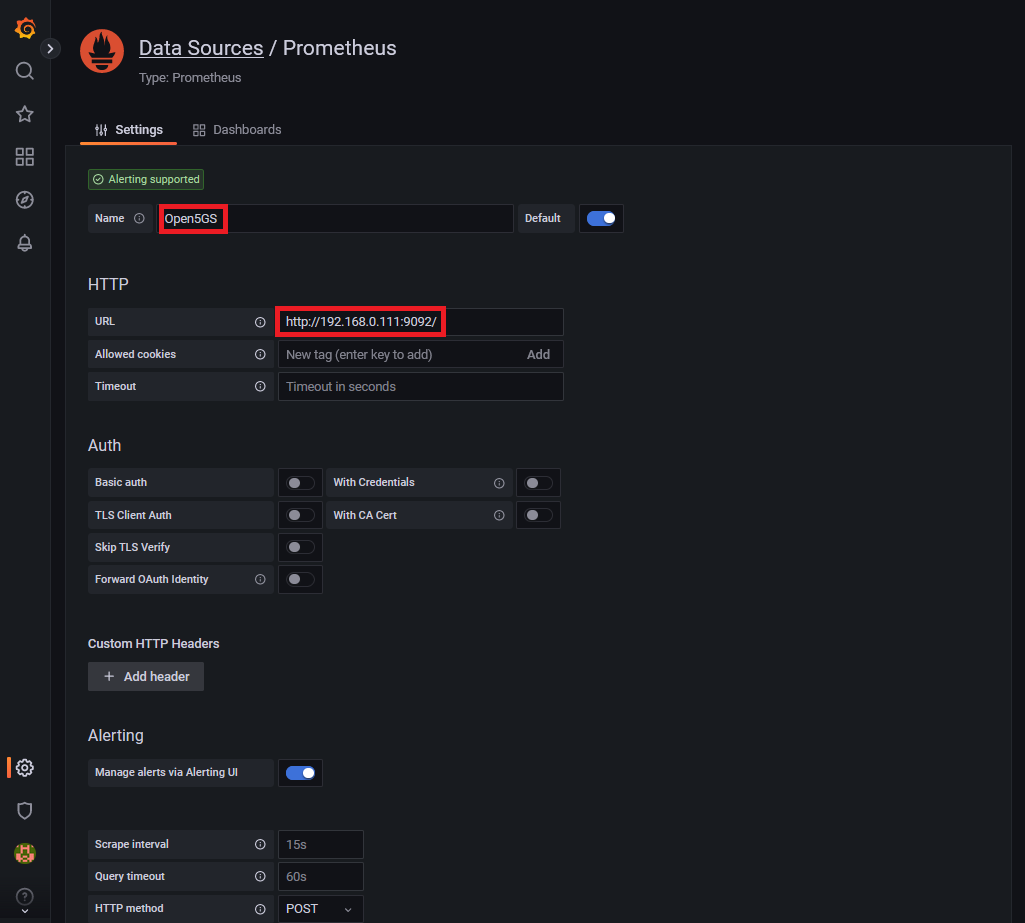Enable the With Credentials toggle
The image size is (1025, 923).
[539, 483]
